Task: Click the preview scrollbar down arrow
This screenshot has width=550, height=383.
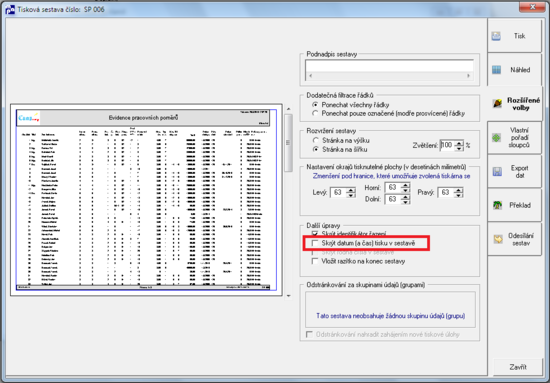Action: point(288,296)
